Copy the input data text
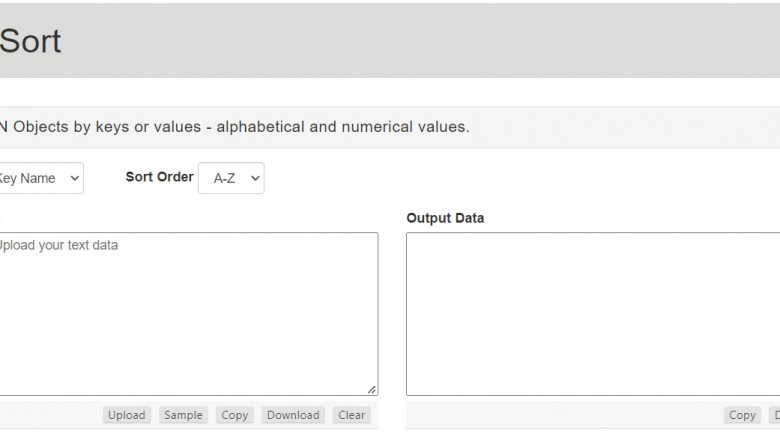Screen dimensions: 780x440 [x=235, y=415]
